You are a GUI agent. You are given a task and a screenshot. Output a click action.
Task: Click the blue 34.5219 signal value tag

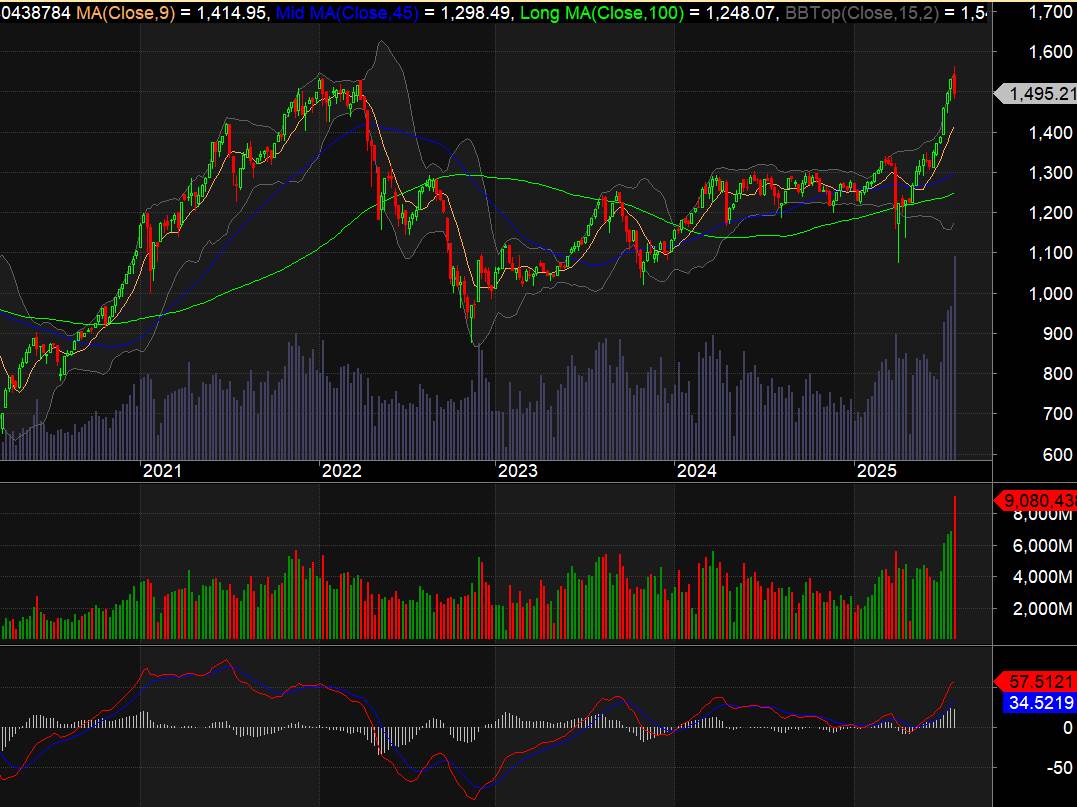1040,703
